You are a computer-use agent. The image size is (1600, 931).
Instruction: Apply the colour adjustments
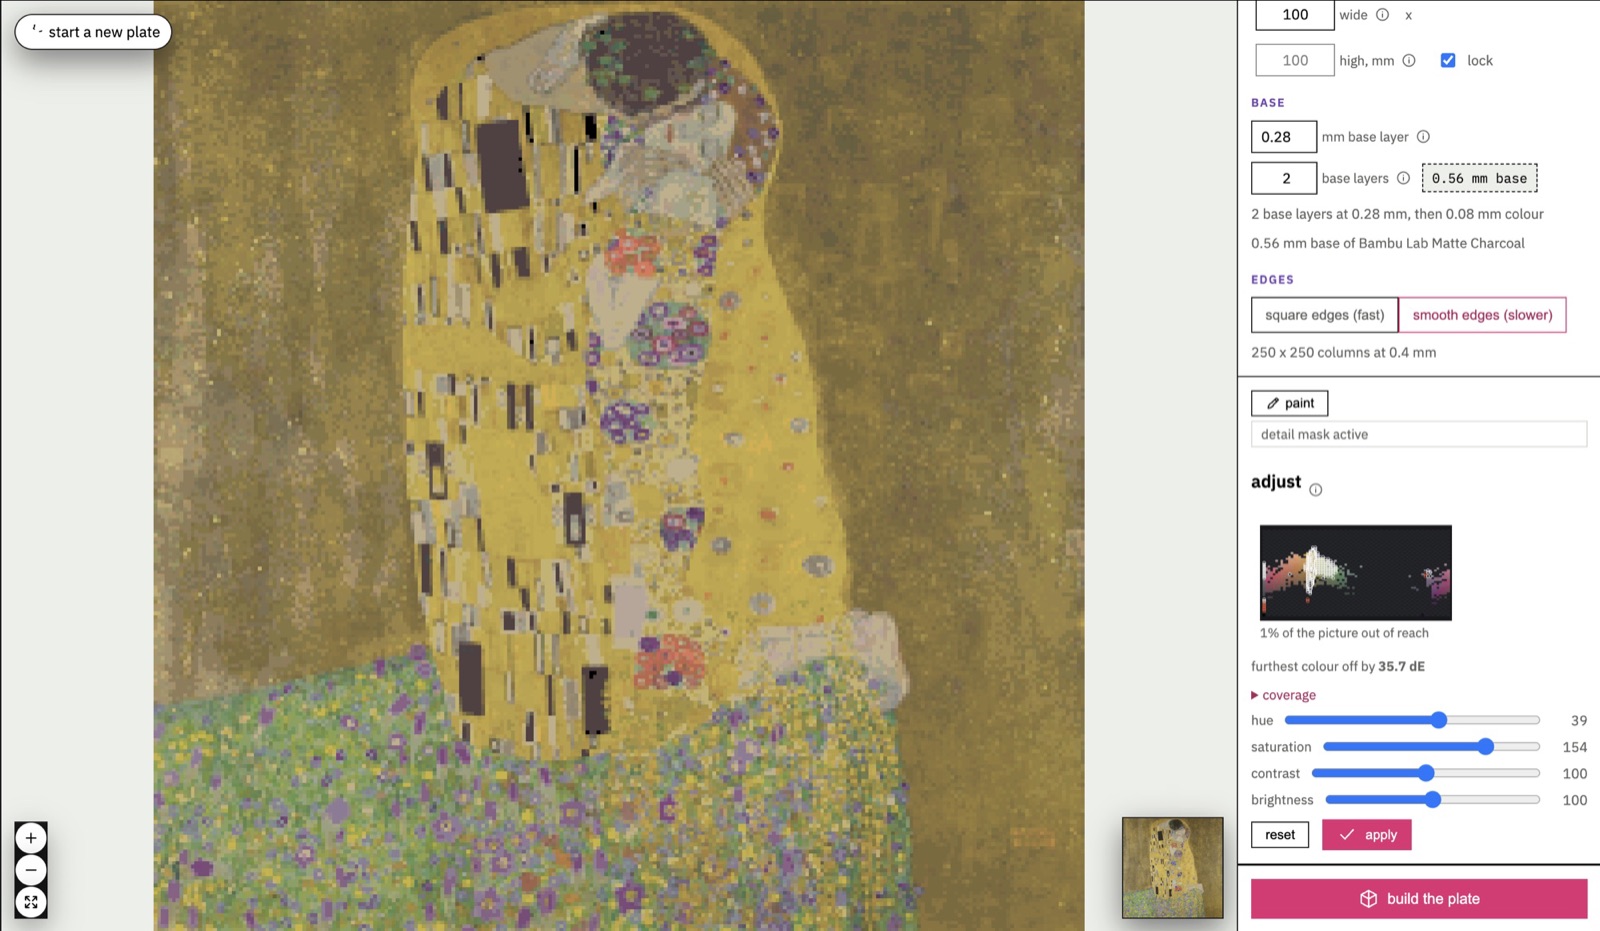pos(1367,835)
